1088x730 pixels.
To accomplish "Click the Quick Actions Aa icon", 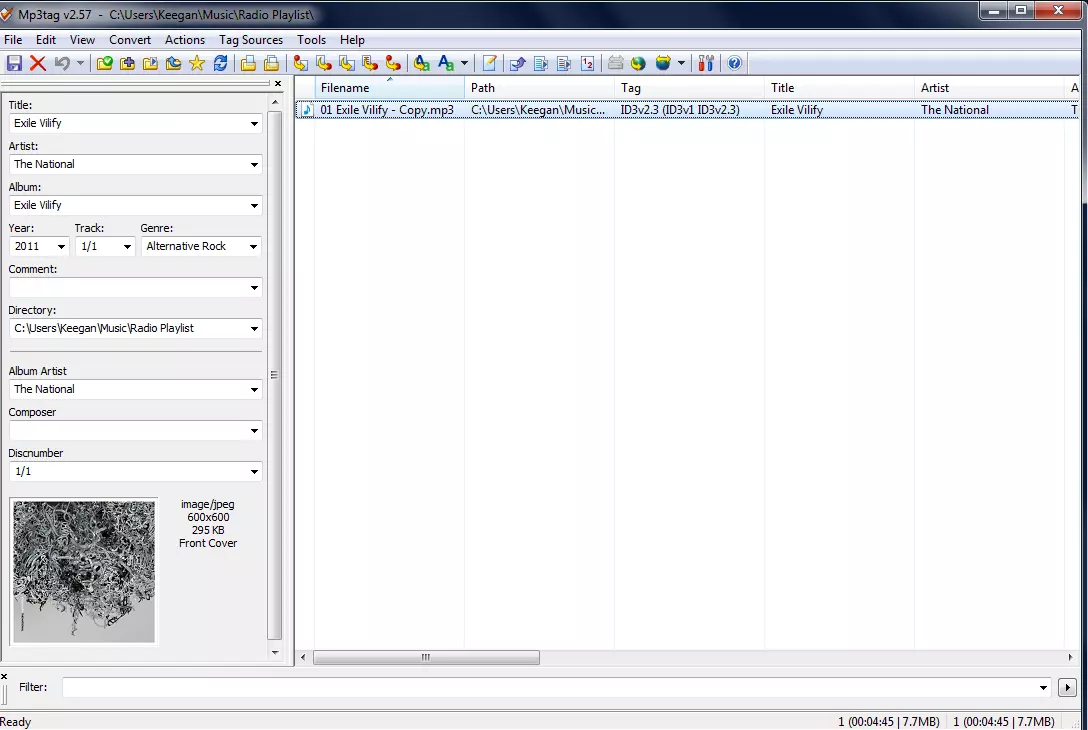I will click(445, 63).
